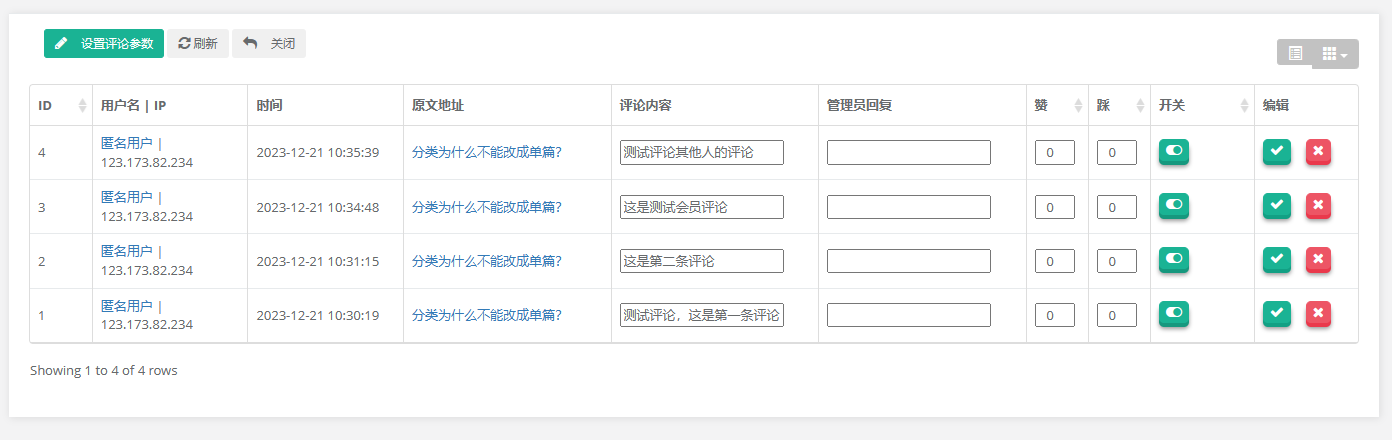The image size is (1392, 440).
Task: Toggle the switch for comment ID 1
Action: pyautogui.click(x=1174, y=313)
